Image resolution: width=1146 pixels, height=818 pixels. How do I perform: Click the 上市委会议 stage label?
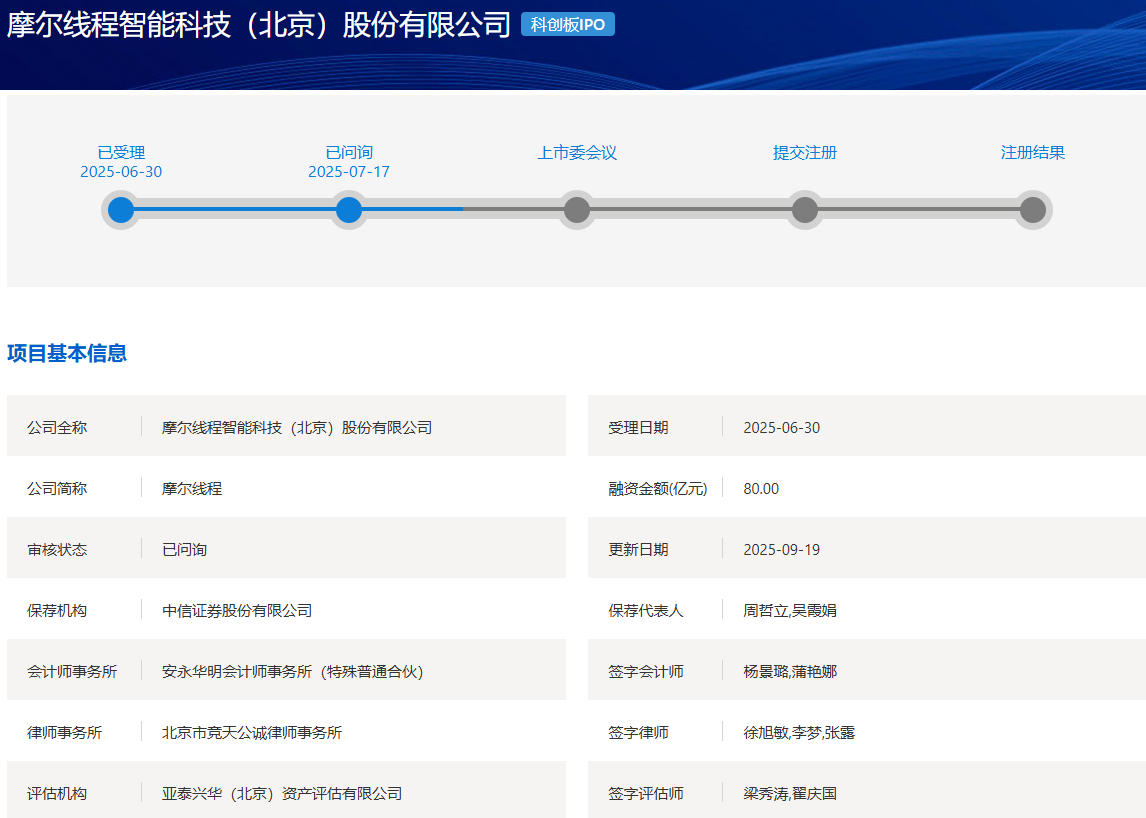576,153
